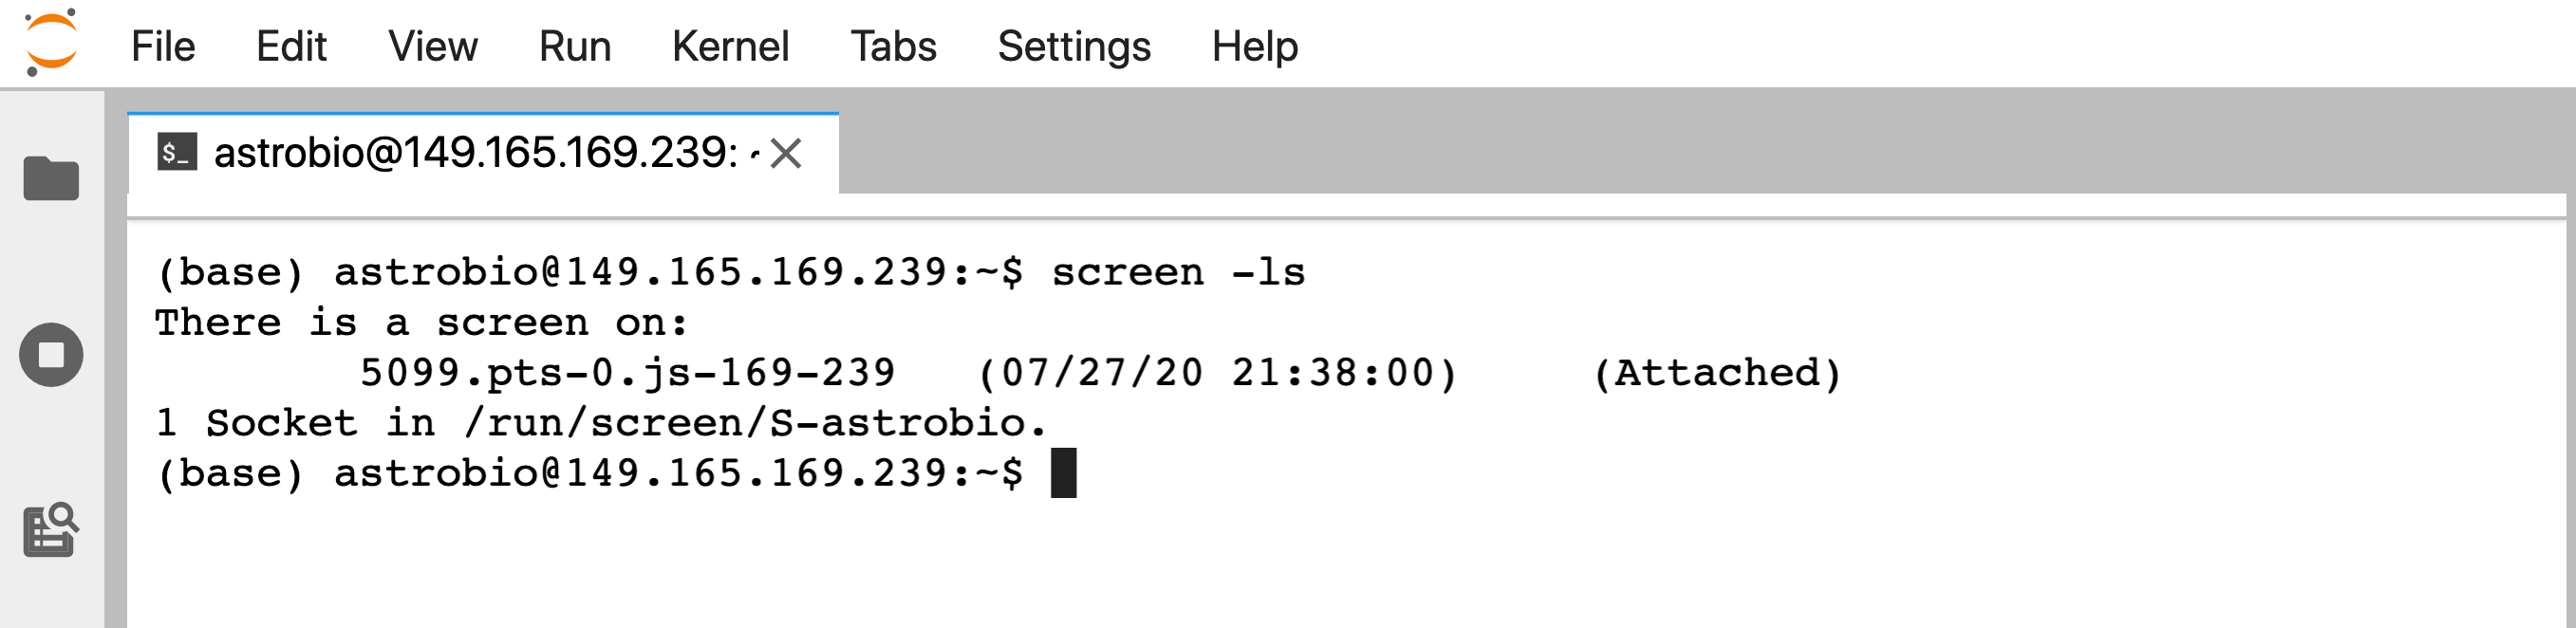This screenshot has height=628, width=2576.
Task: Close the astrobio@149.165.169.239 terminal tab
Action: point(787,153)
